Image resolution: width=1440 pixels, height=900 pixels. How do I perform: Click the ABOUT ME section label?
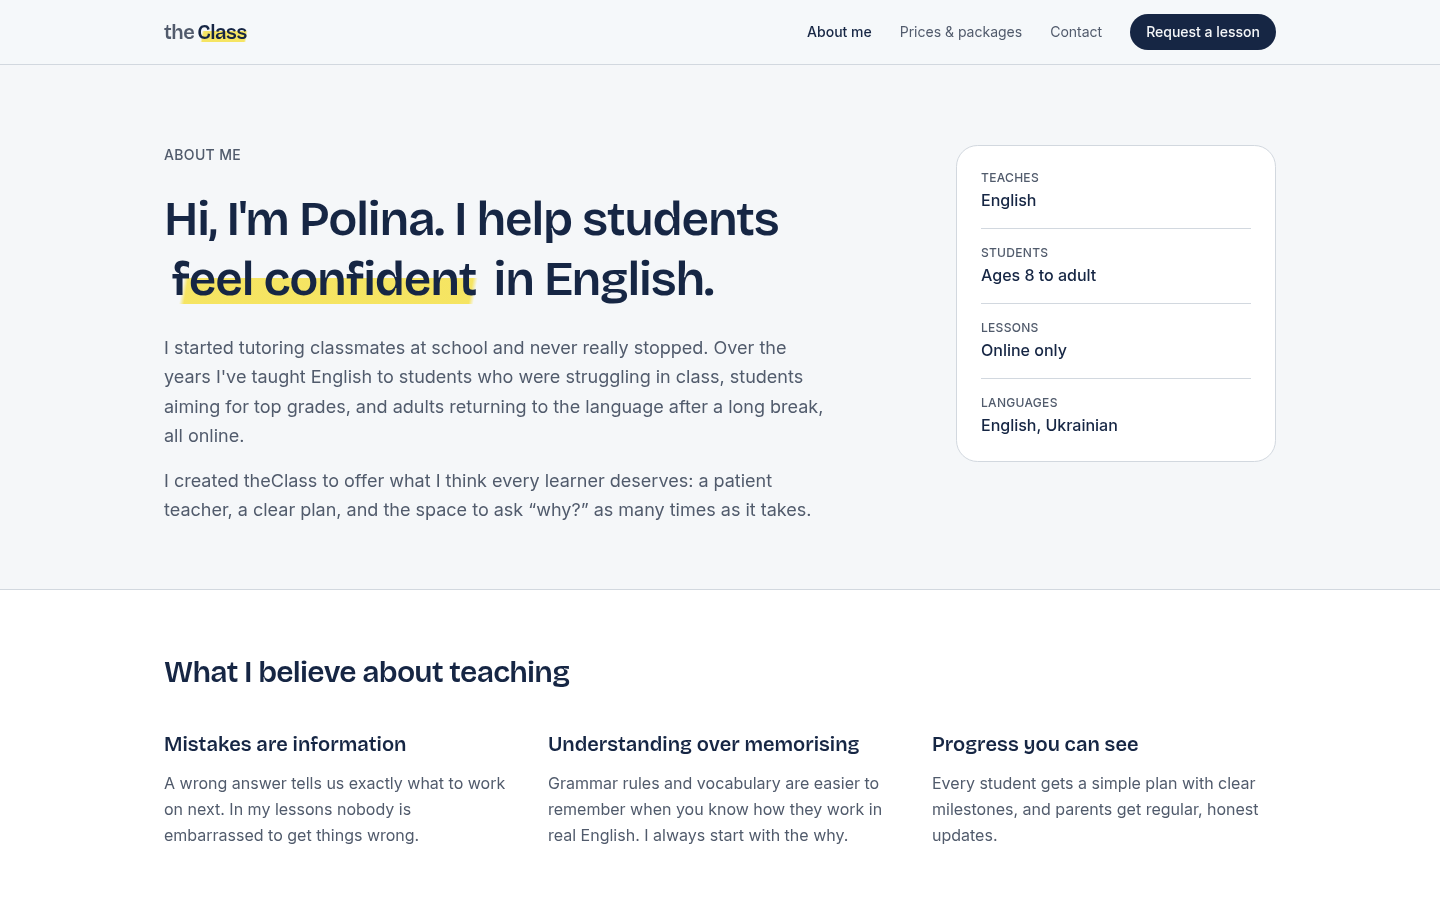point(202,155)
